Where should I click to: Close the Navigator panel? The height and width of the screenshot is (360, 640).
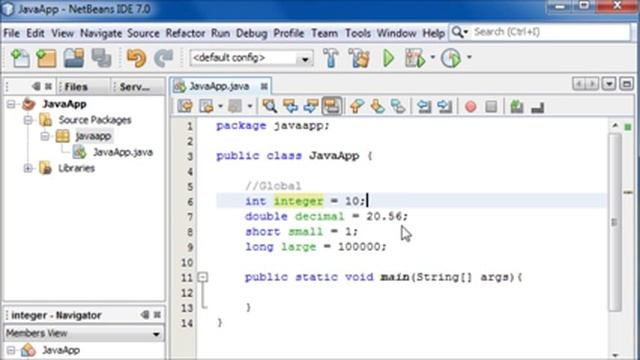(157, 315)
